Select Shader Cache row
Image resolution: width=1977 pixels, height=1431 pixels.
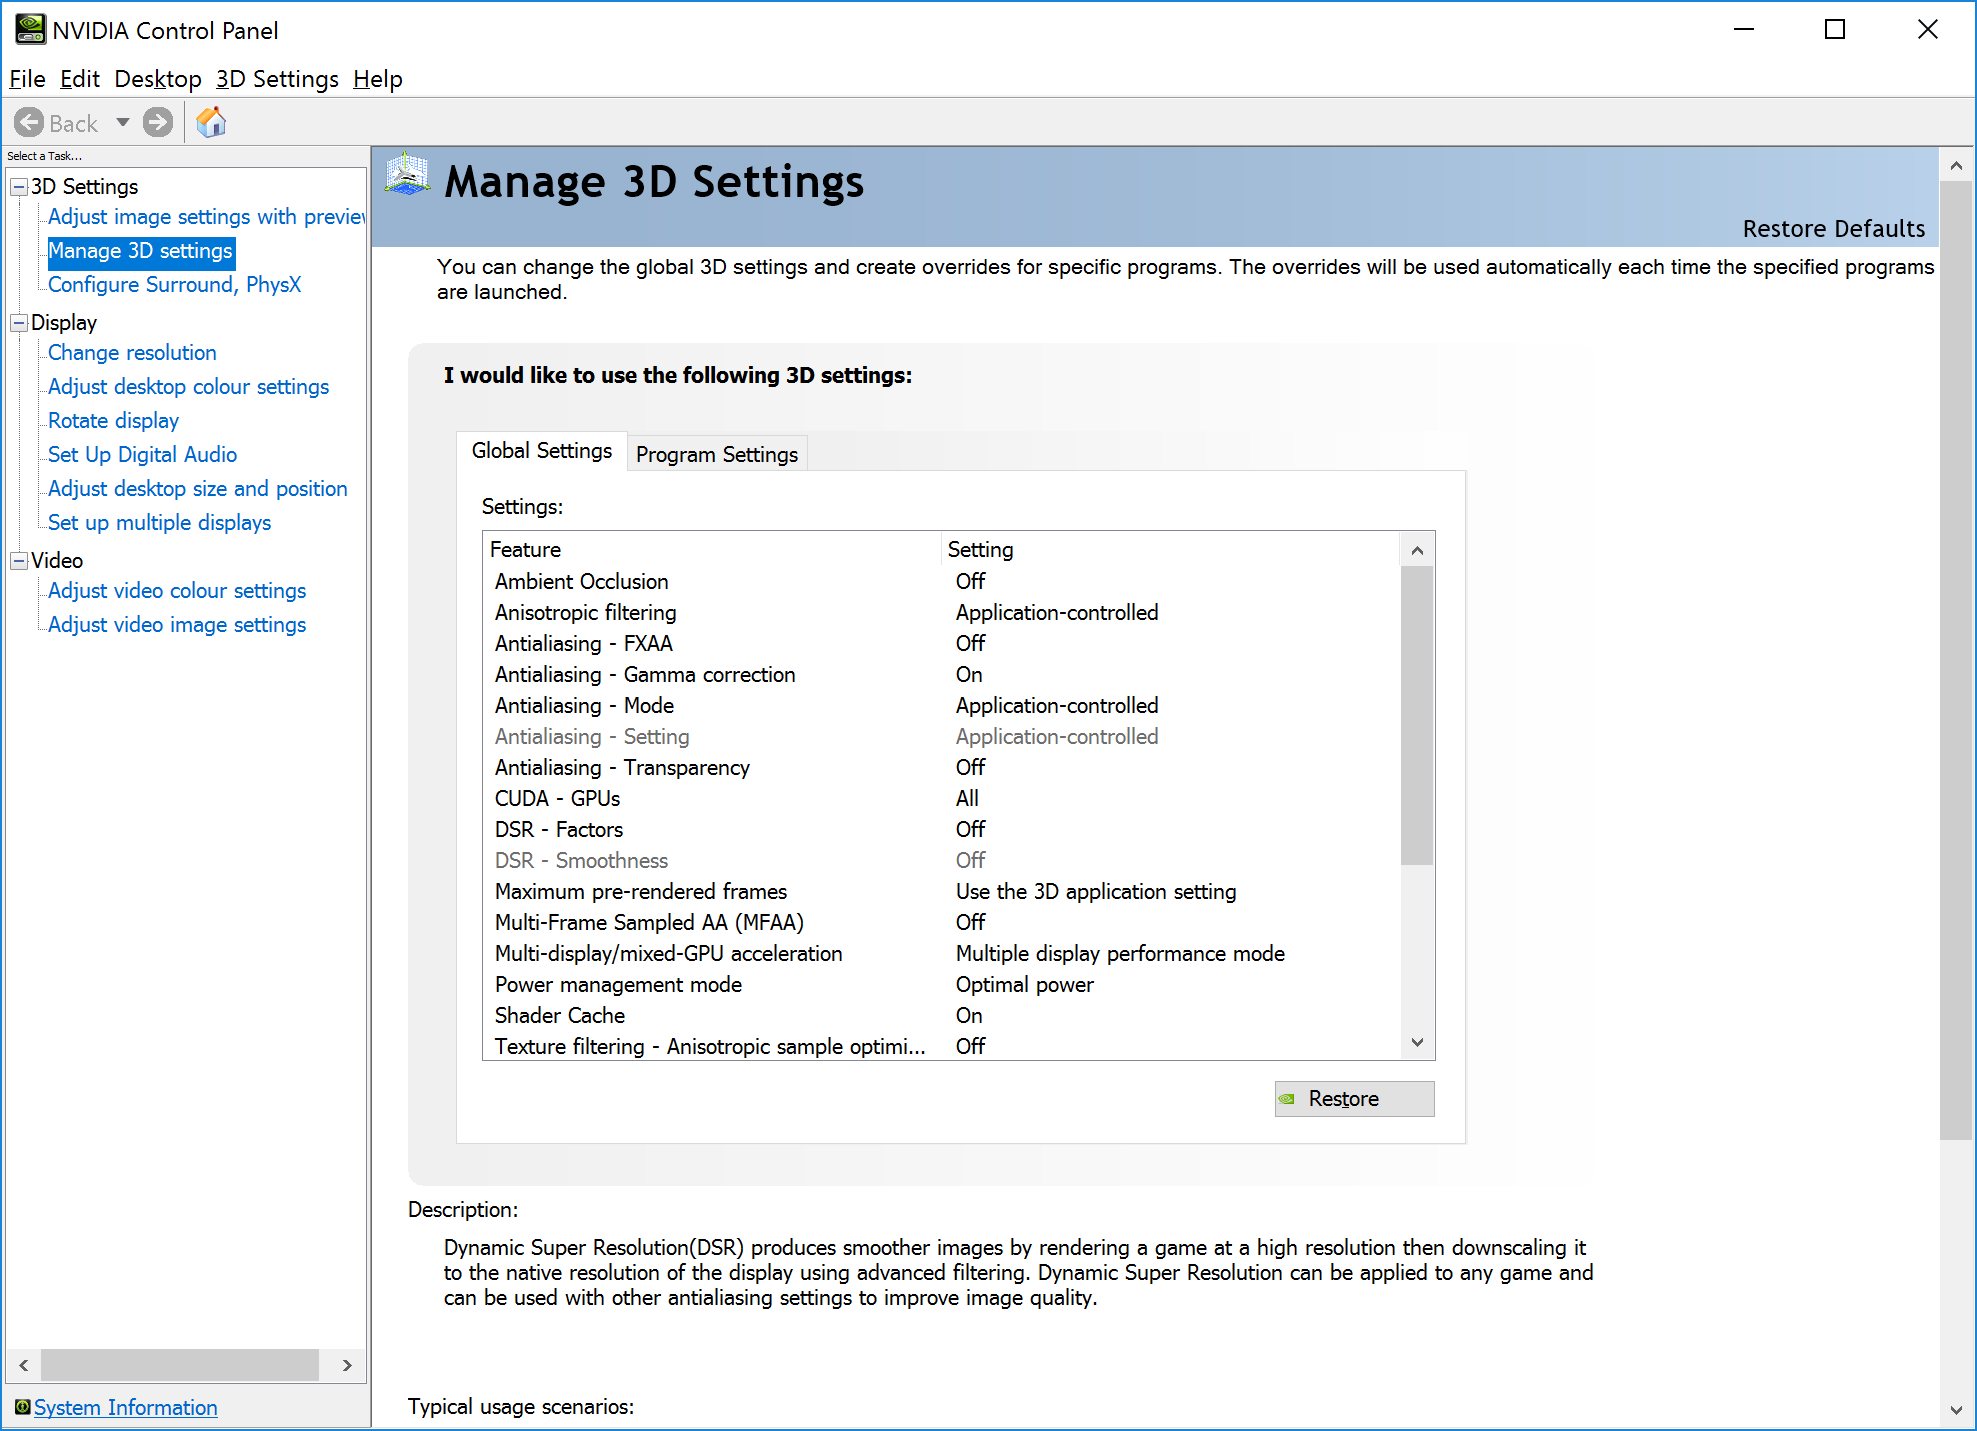pyautogui.click(x=942, y=1016)
